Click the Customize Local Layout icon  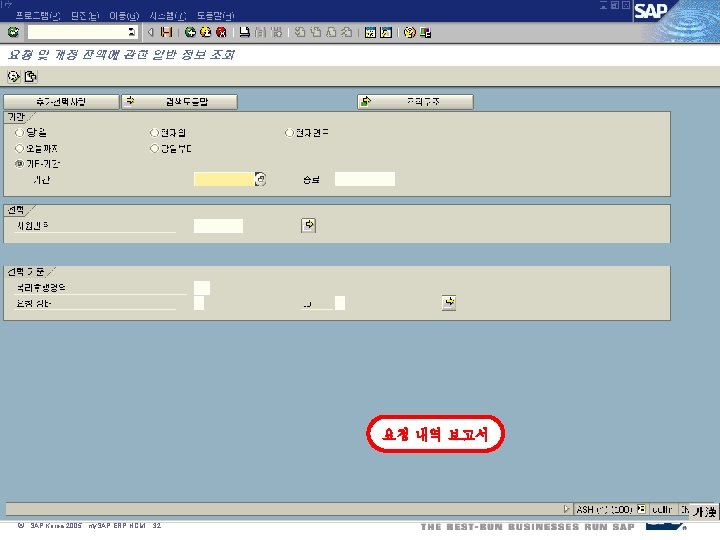pyautogui.click(x=425, y=32)
